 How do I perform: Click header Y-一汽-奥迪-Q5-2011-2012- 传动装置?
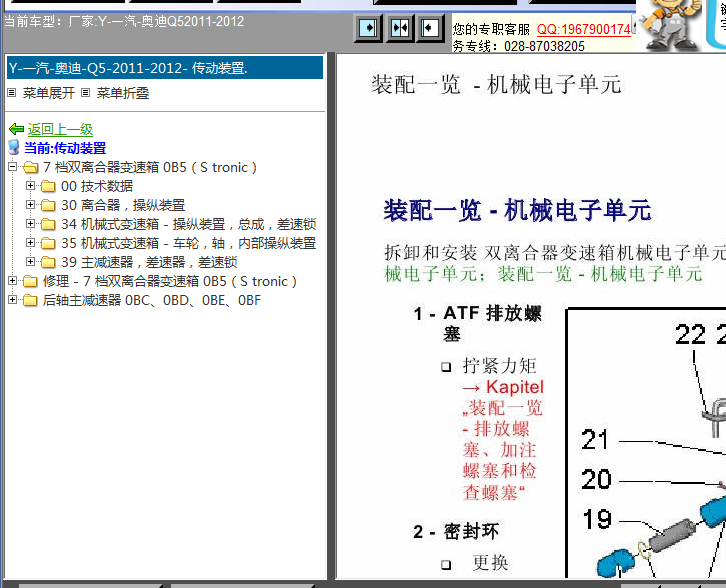click(165, 68)
